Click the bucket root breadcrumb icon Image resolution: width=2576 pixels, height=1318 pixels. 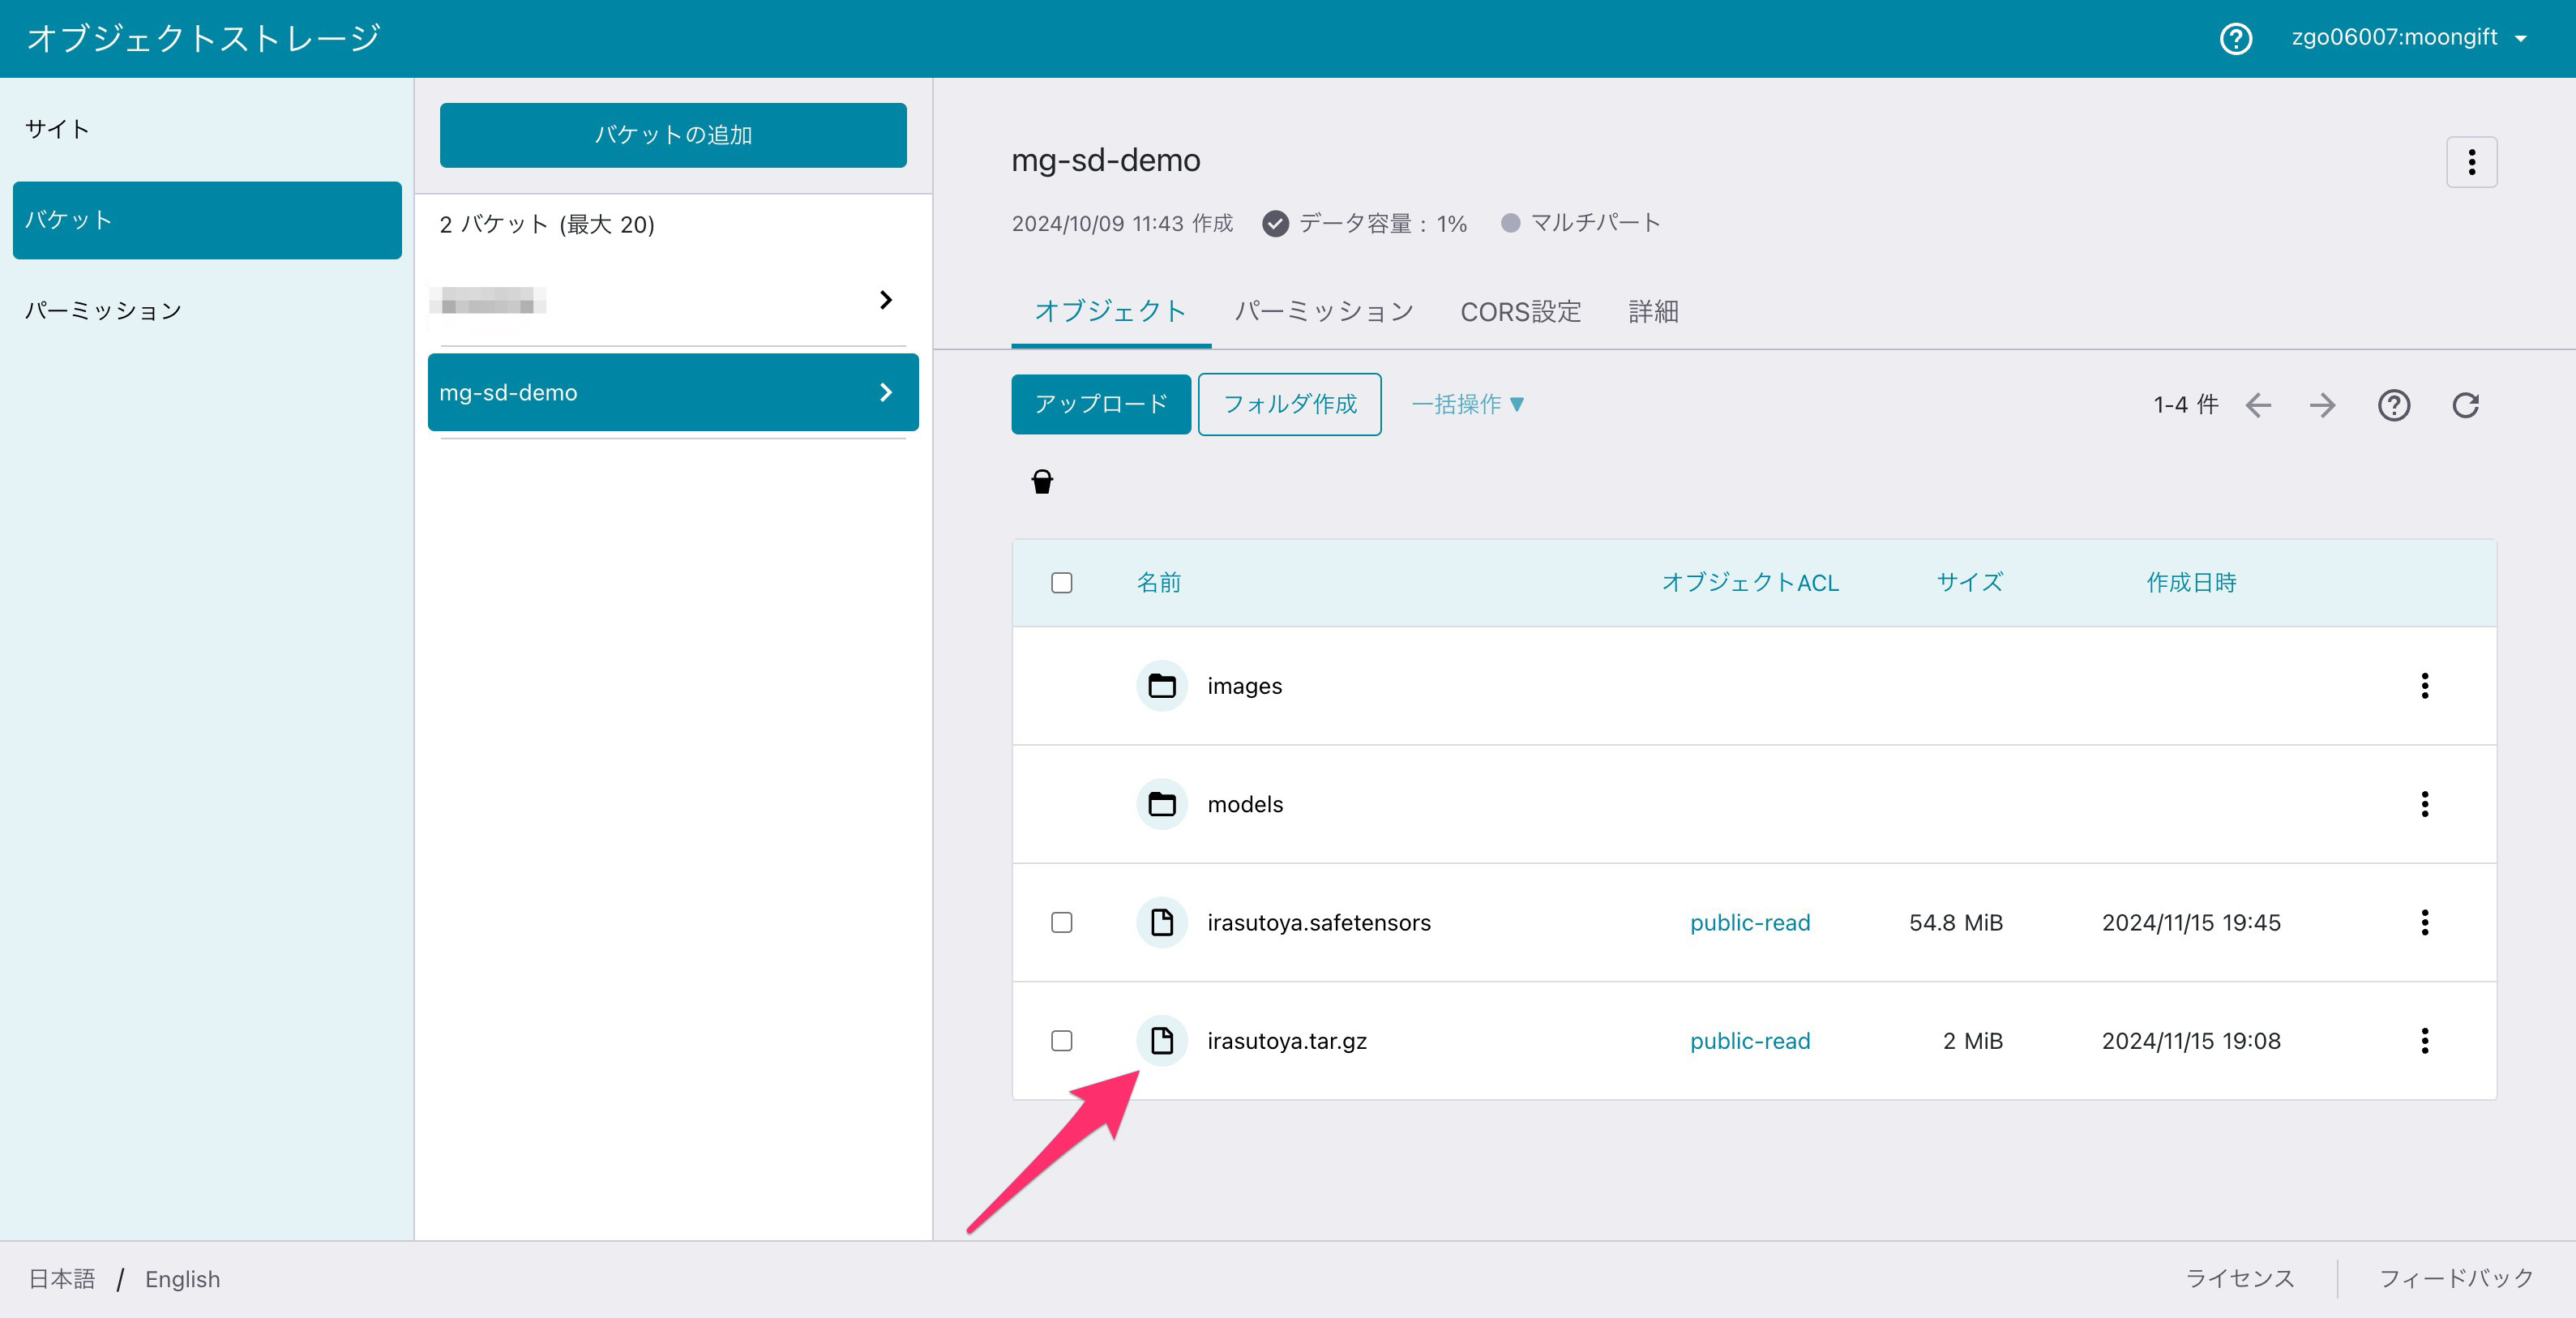pyautogui.click(x=1042, y=482)
